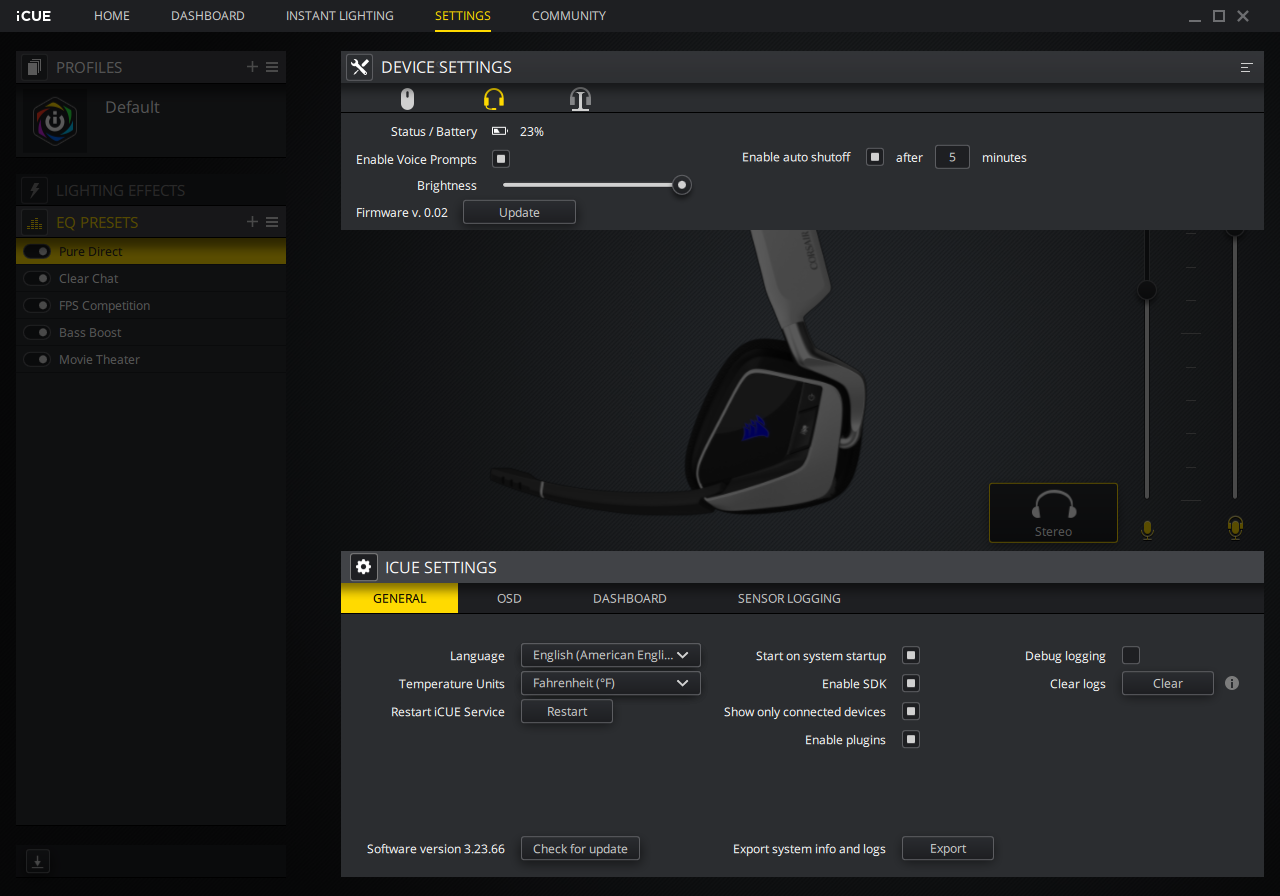Viewport: 1280px width, 896px height.
Task: Toggle the FPS Competition preset switch
Action: (37, 306)
